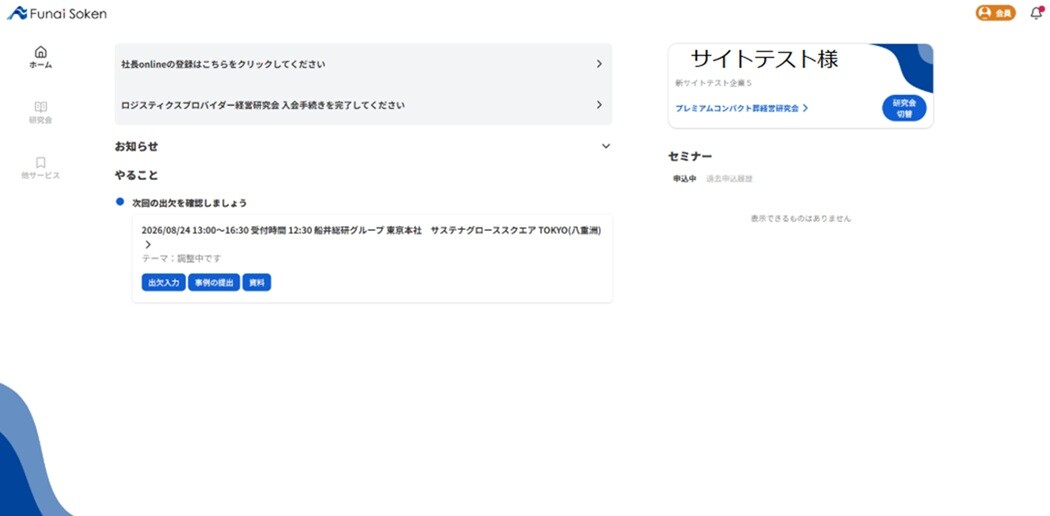Select the 過去申込履歴 seminar tab

(729, 179)
